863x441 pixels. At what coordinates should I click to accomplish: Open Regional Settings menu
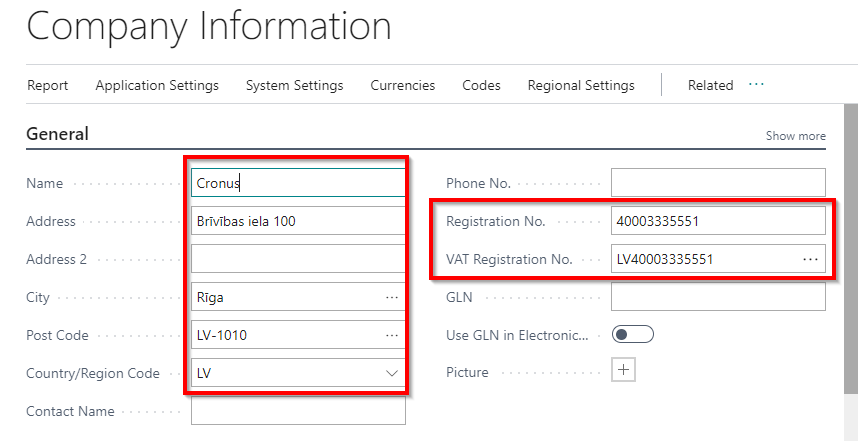pyautogui.click(x=581, y=85)
